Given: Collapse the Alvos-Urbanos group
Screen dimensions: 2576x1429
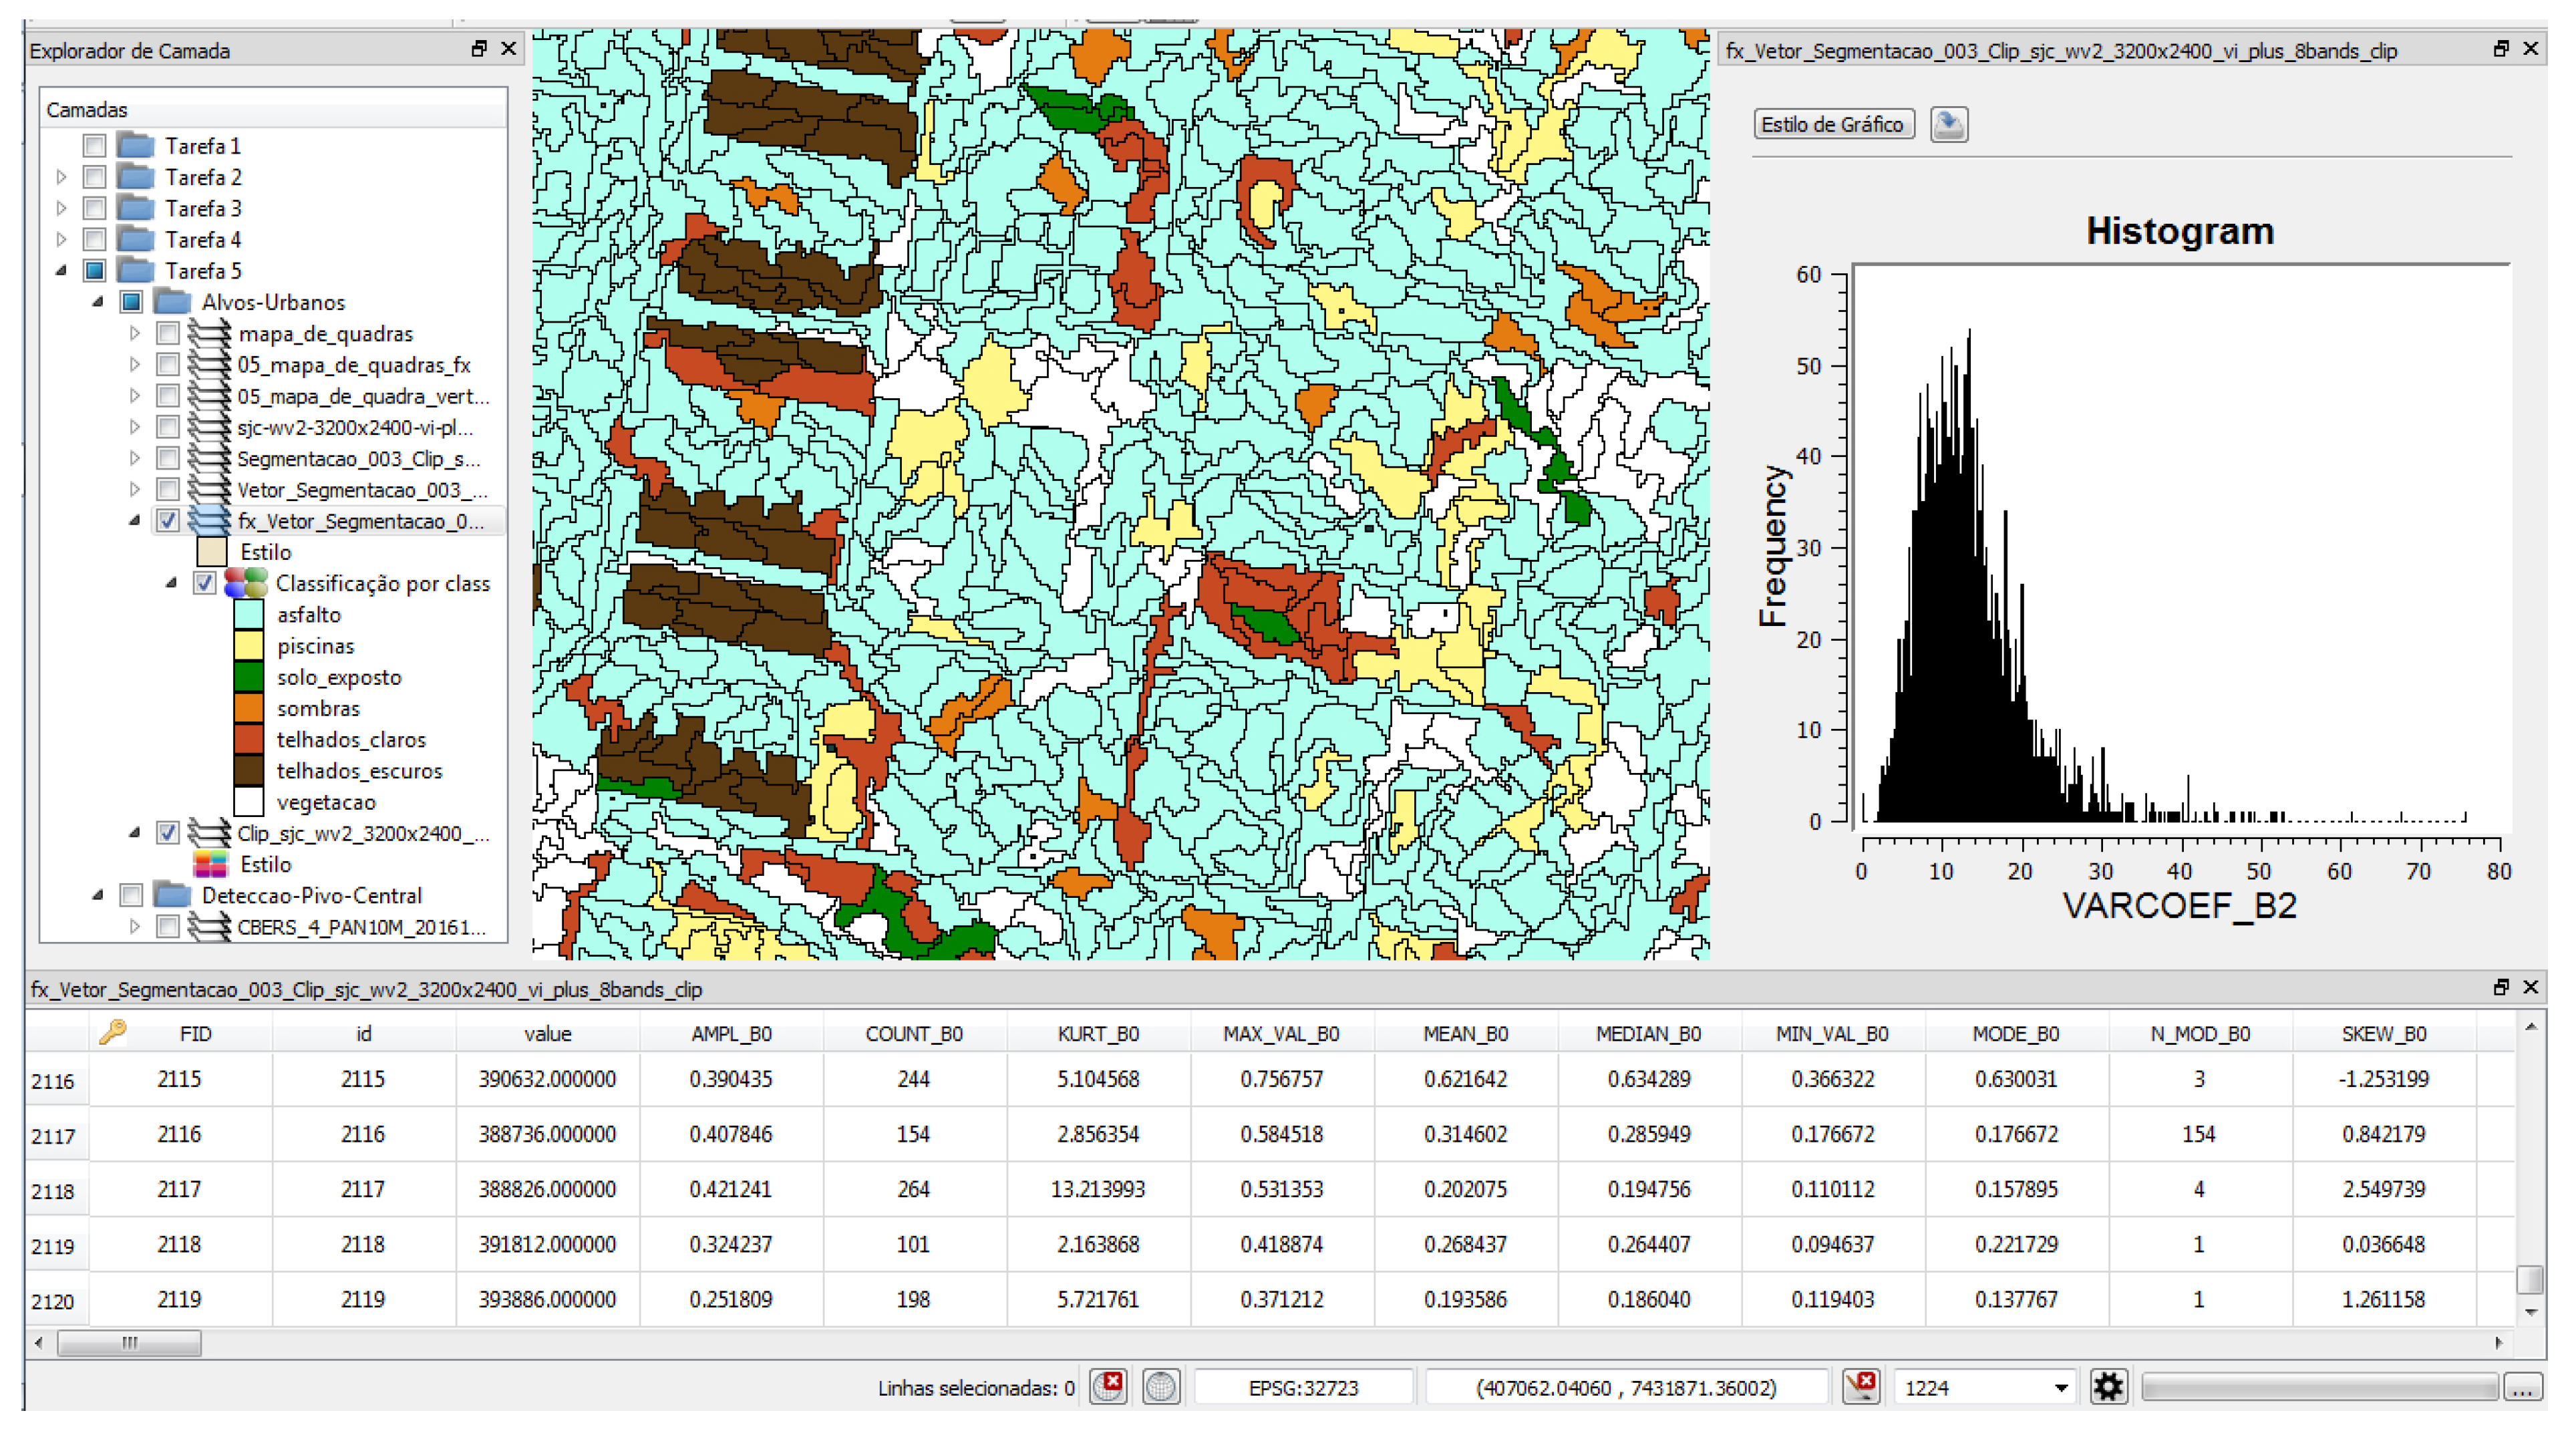Looking at the screenshot, I should [98, 302].
